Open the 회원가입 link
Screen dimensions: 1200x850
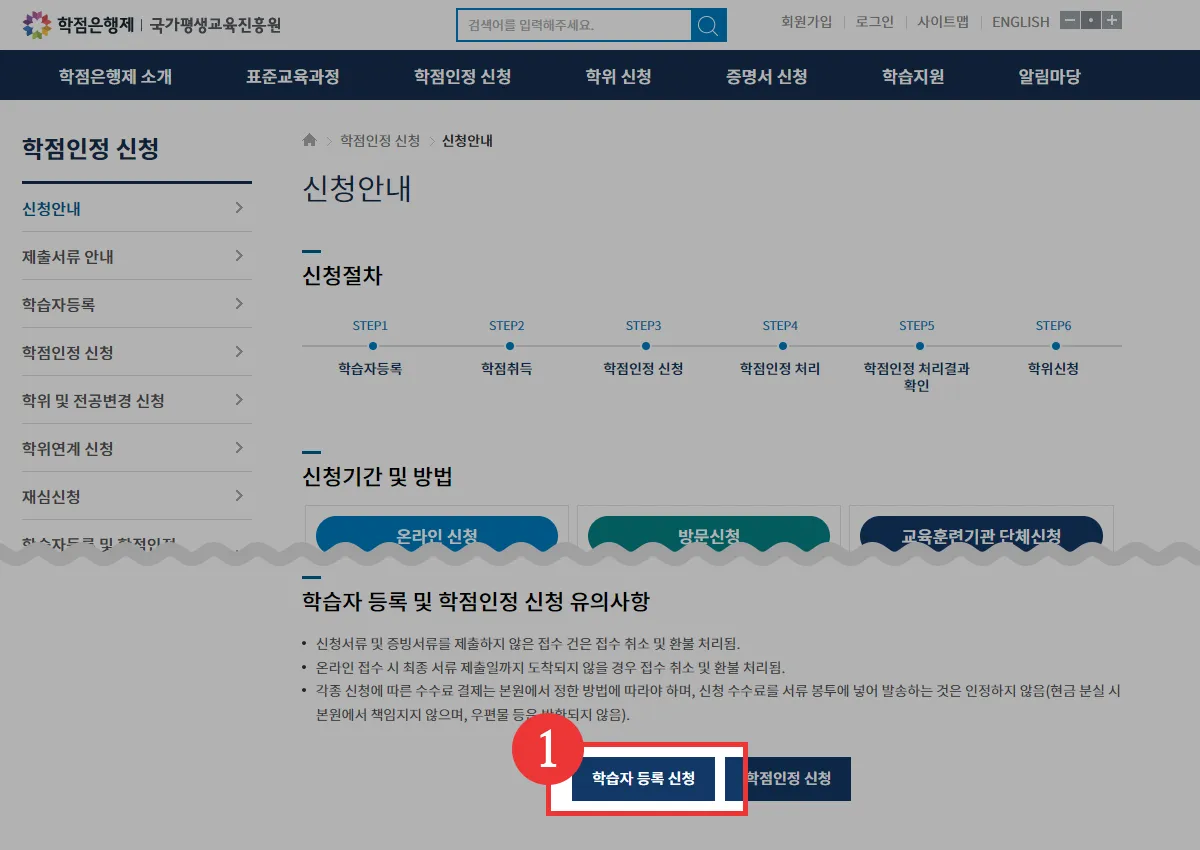pos(807,21)
